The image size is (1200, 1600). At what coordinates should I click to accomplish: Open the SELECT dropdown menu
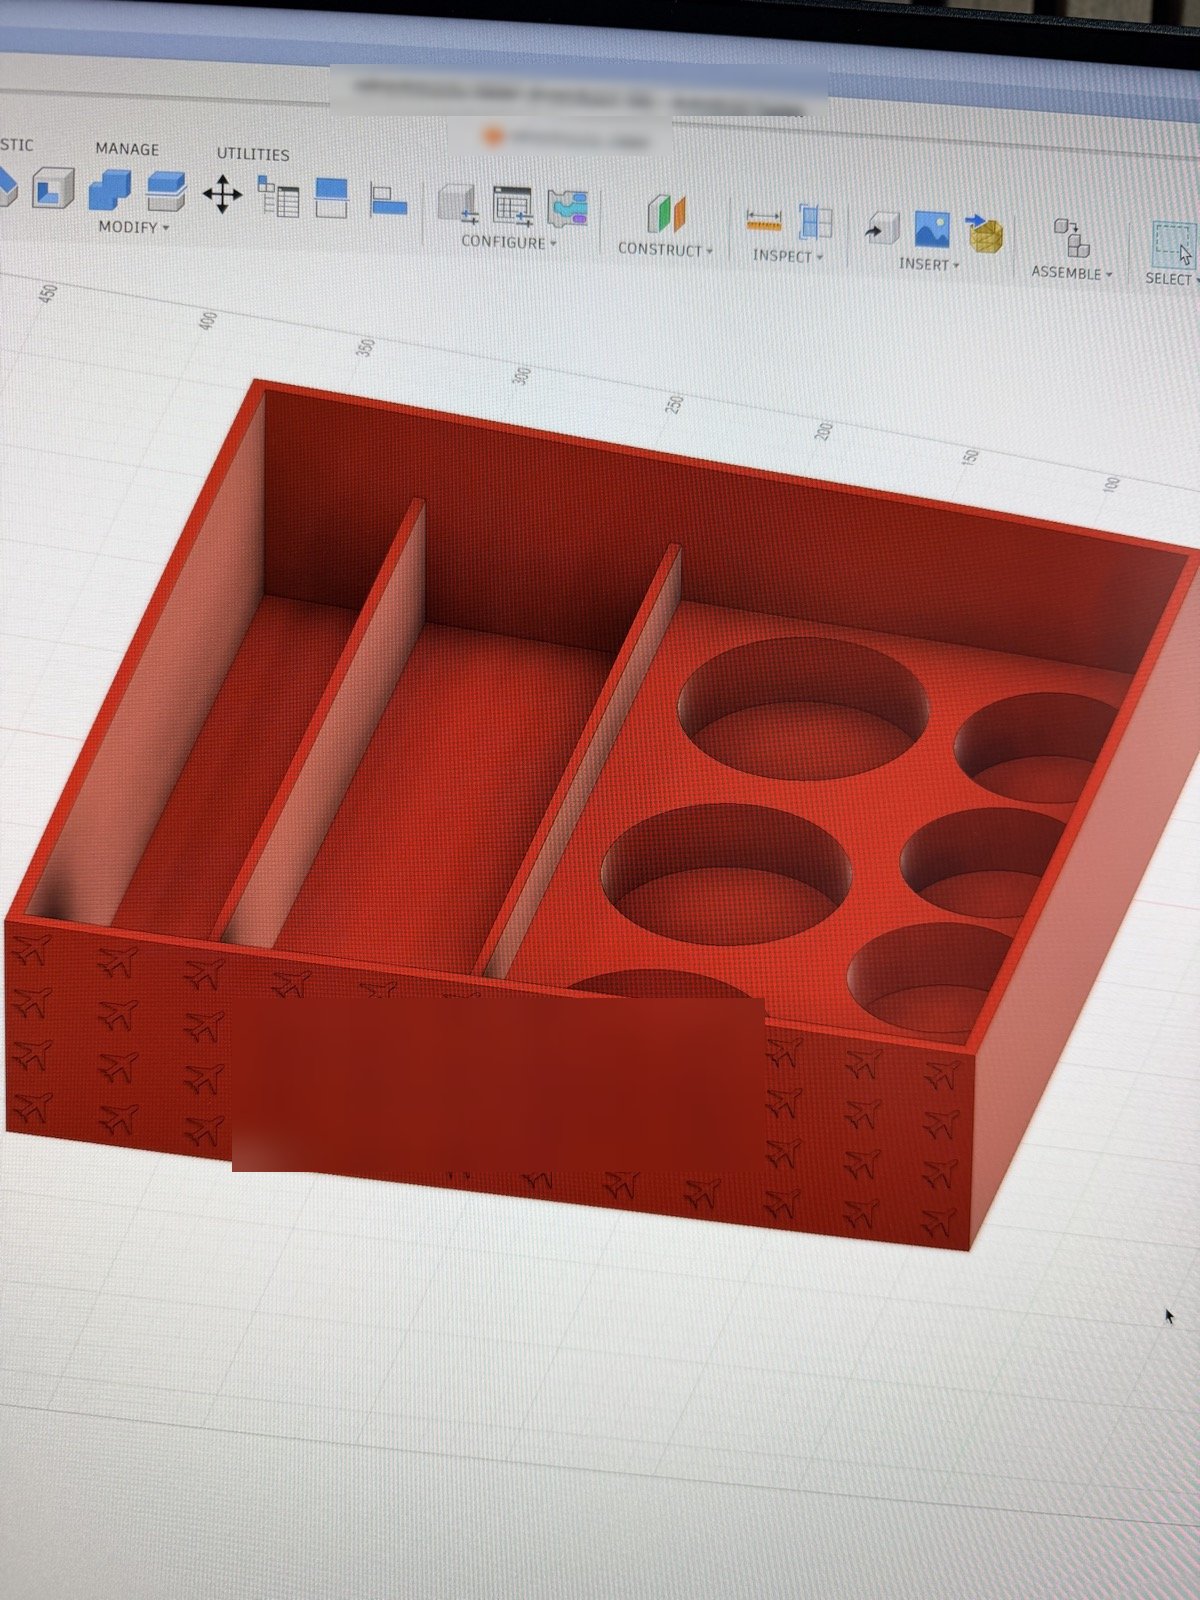pyautogui.click(x=1172, y=279)
